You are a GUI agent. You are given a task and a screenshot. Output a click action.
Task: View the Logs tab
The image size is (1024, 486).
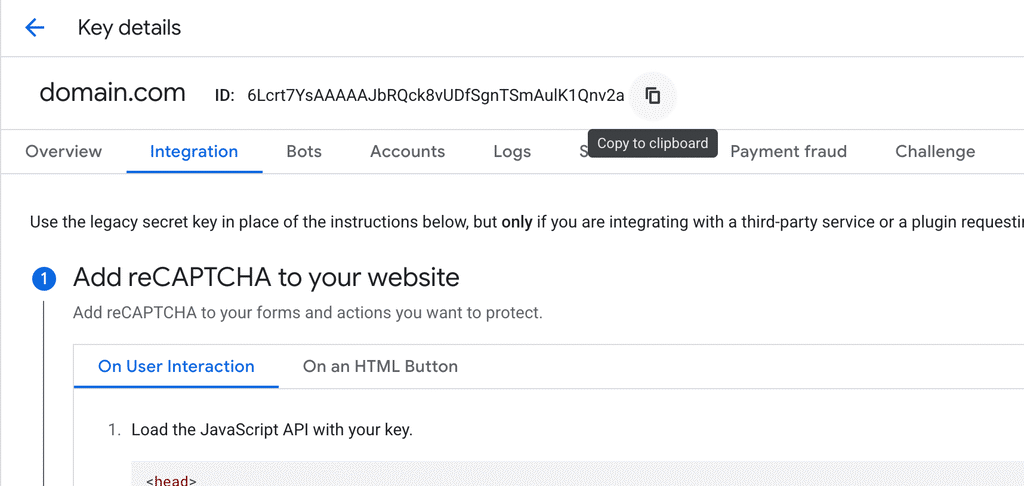(512, 152)
